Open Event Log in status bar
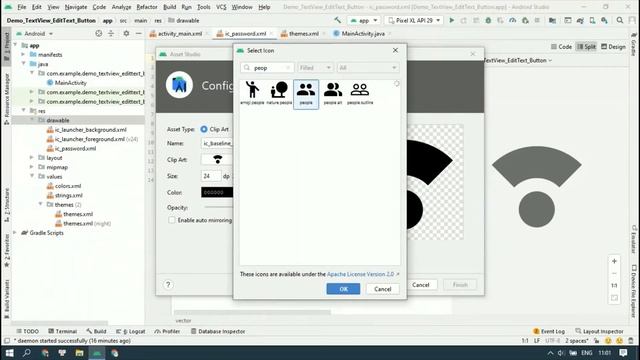The height and width of the screenshot is (360, 640). tap(549, 331)
